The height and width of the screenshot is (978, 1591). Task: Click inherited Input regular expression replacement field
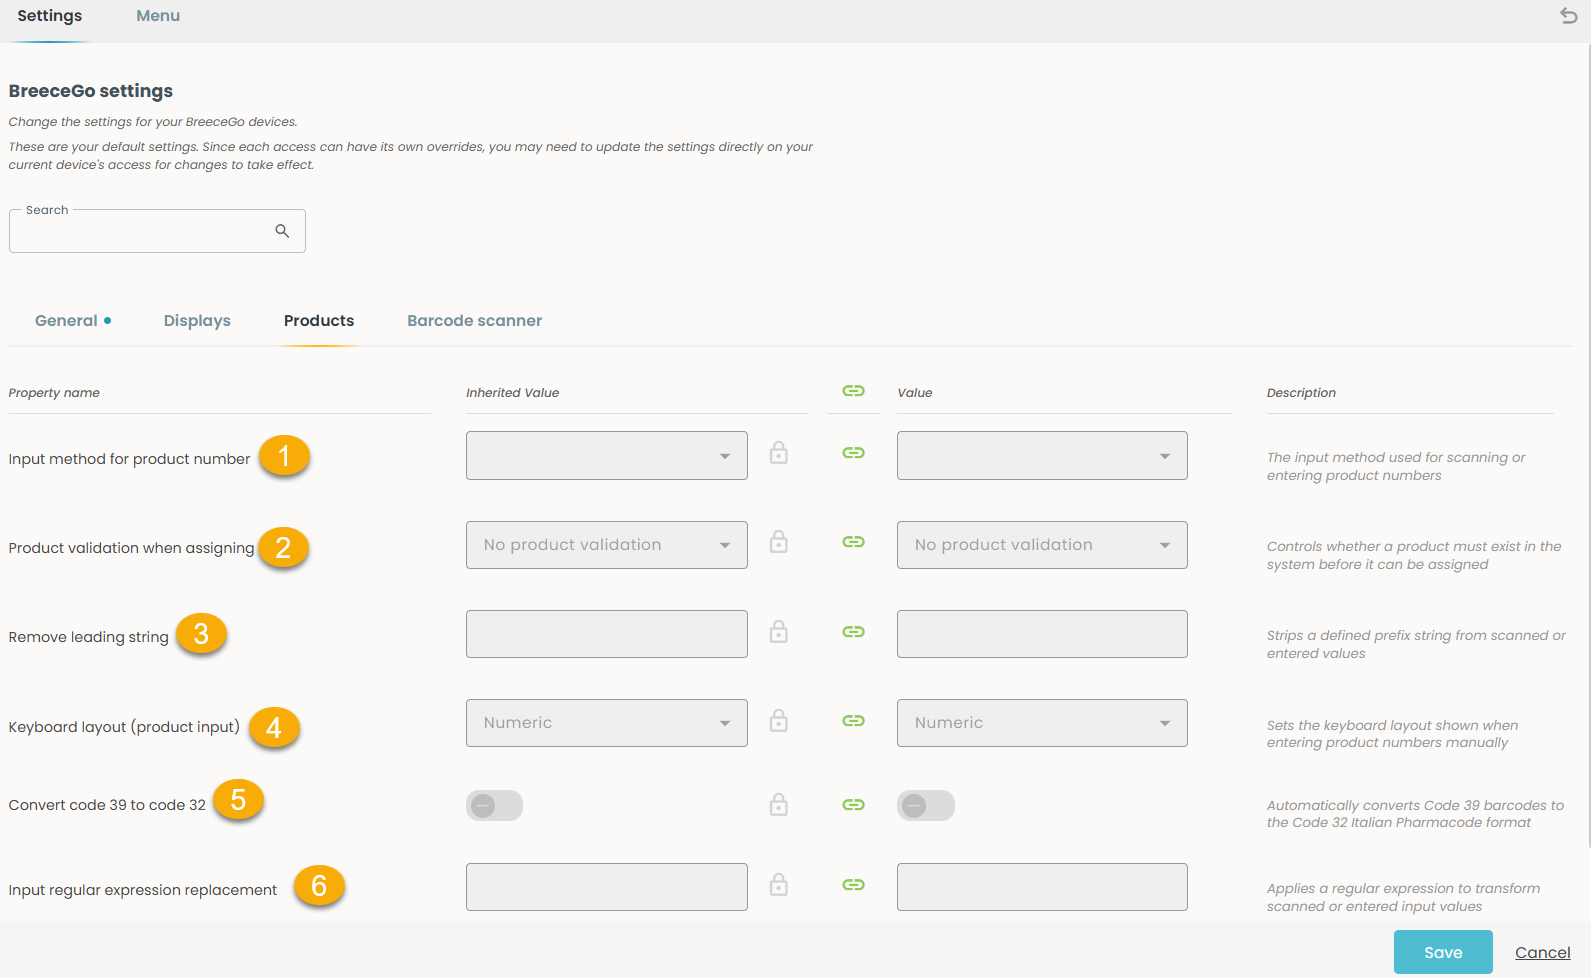click(x=607, y=887)
